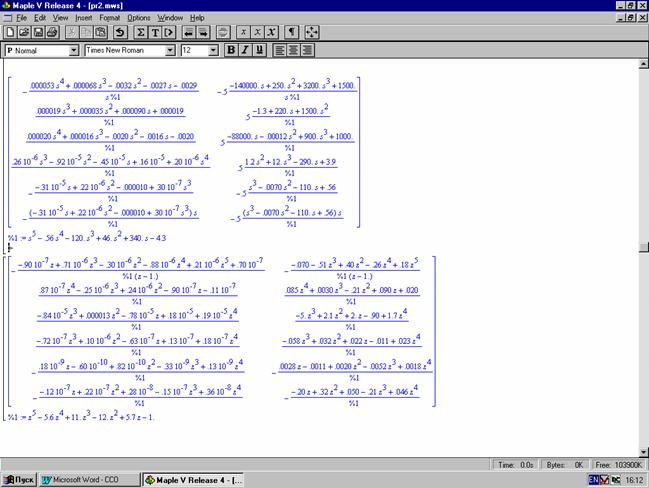Toggle Underline formatting

tap(260, 50)
